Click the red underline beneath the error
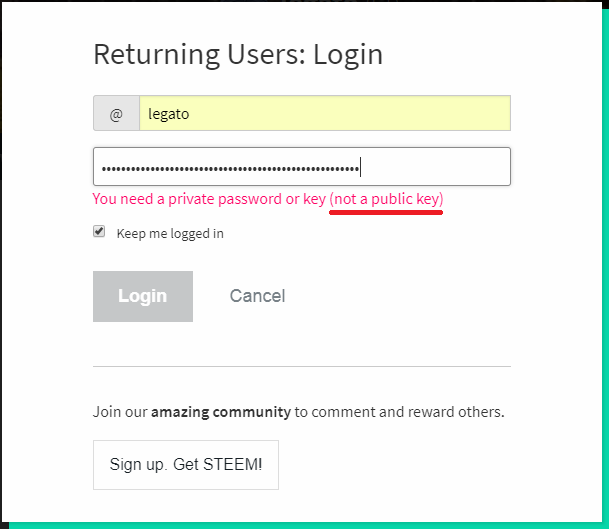The image size is (609, 529). coord(386,212)
